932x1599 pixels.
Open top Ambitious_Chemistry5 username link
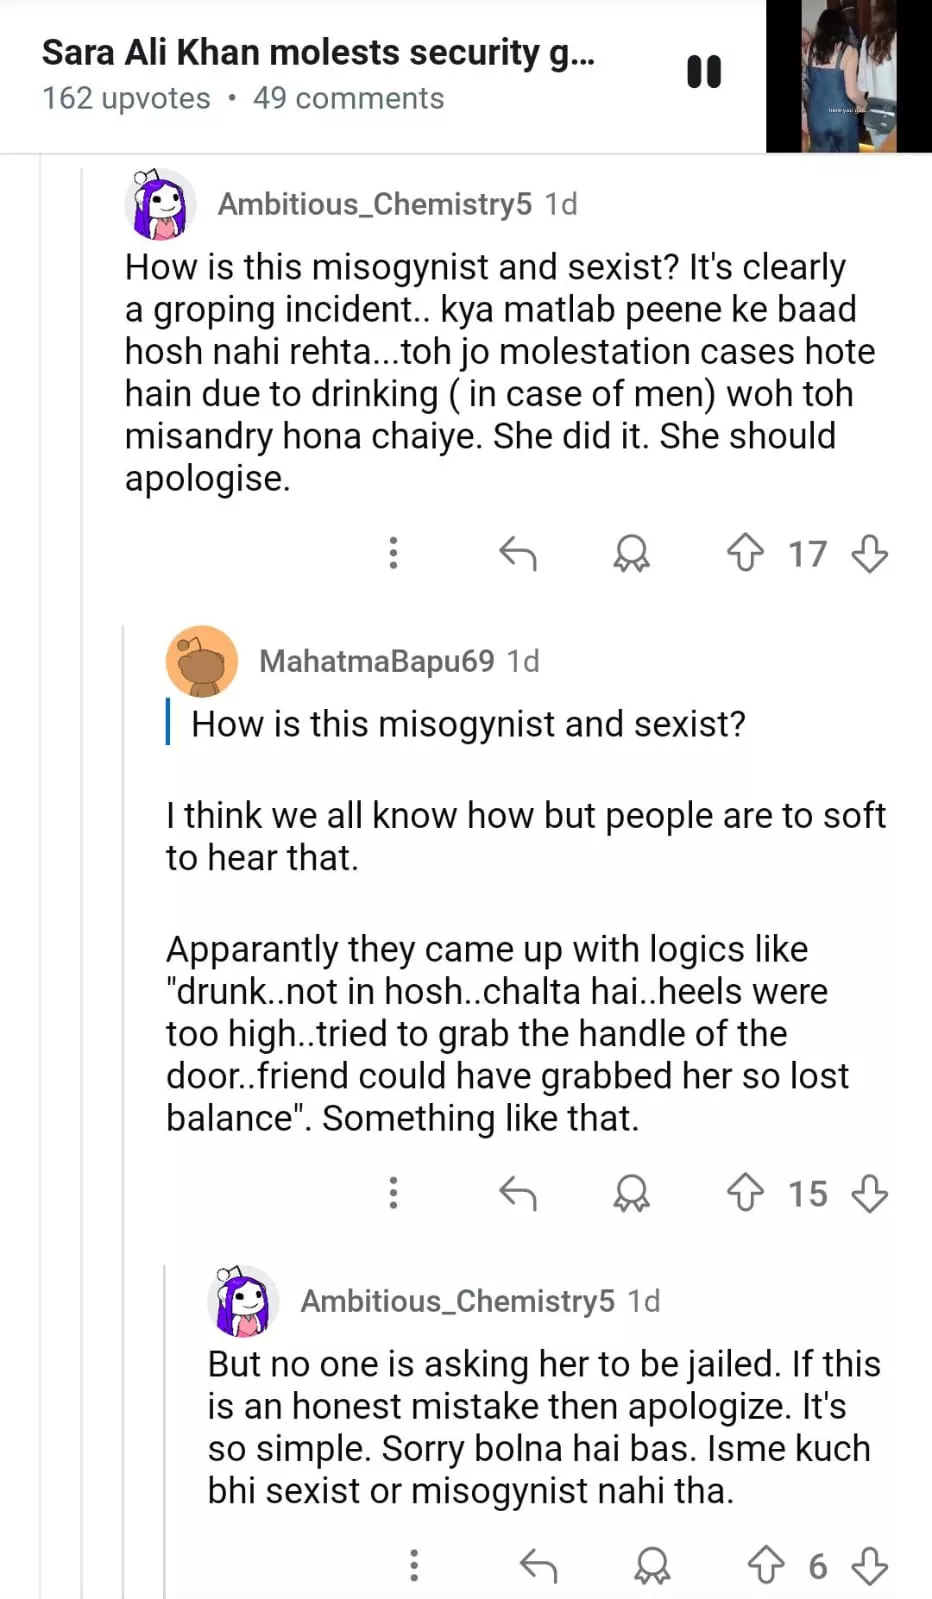(x=374, y=204)
